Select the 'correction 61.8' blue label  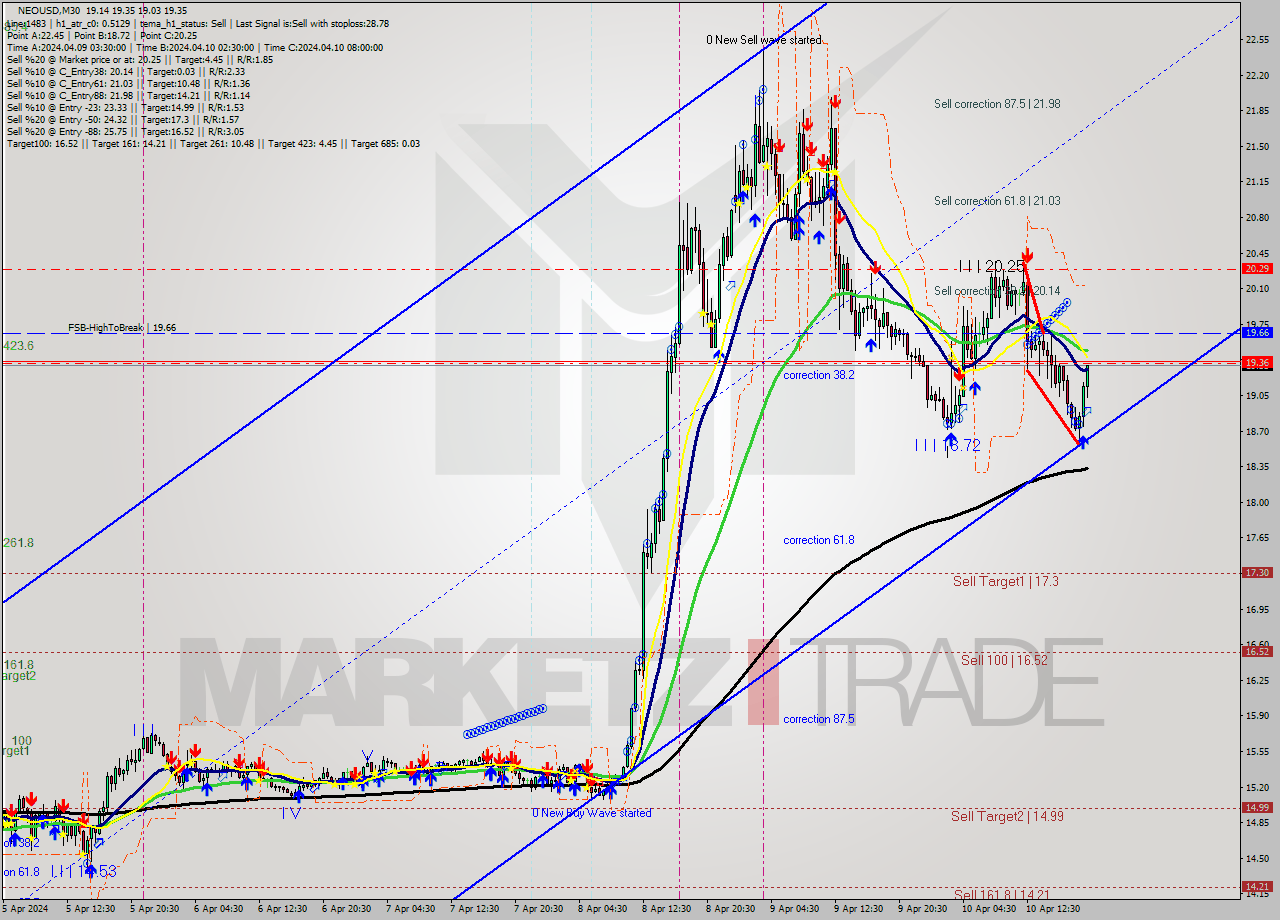[819, 540]
